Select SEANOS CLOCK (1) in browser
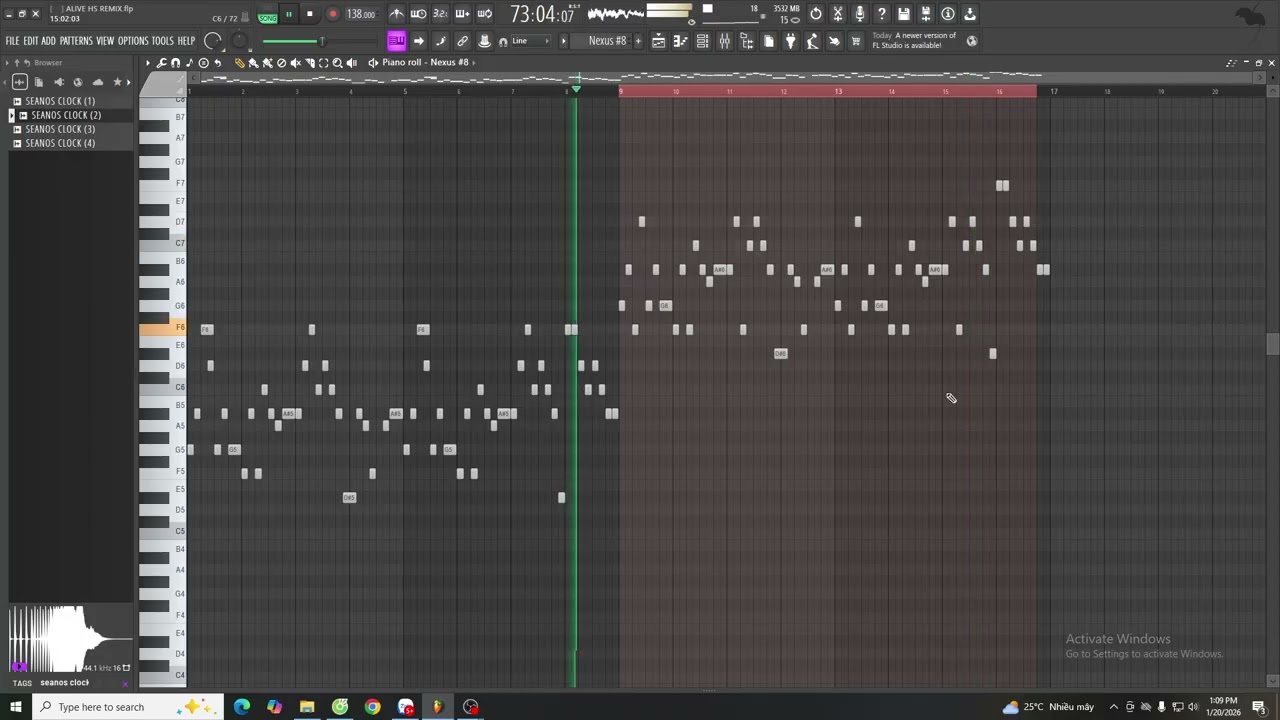1280x720 pixels. coord(60,101)
